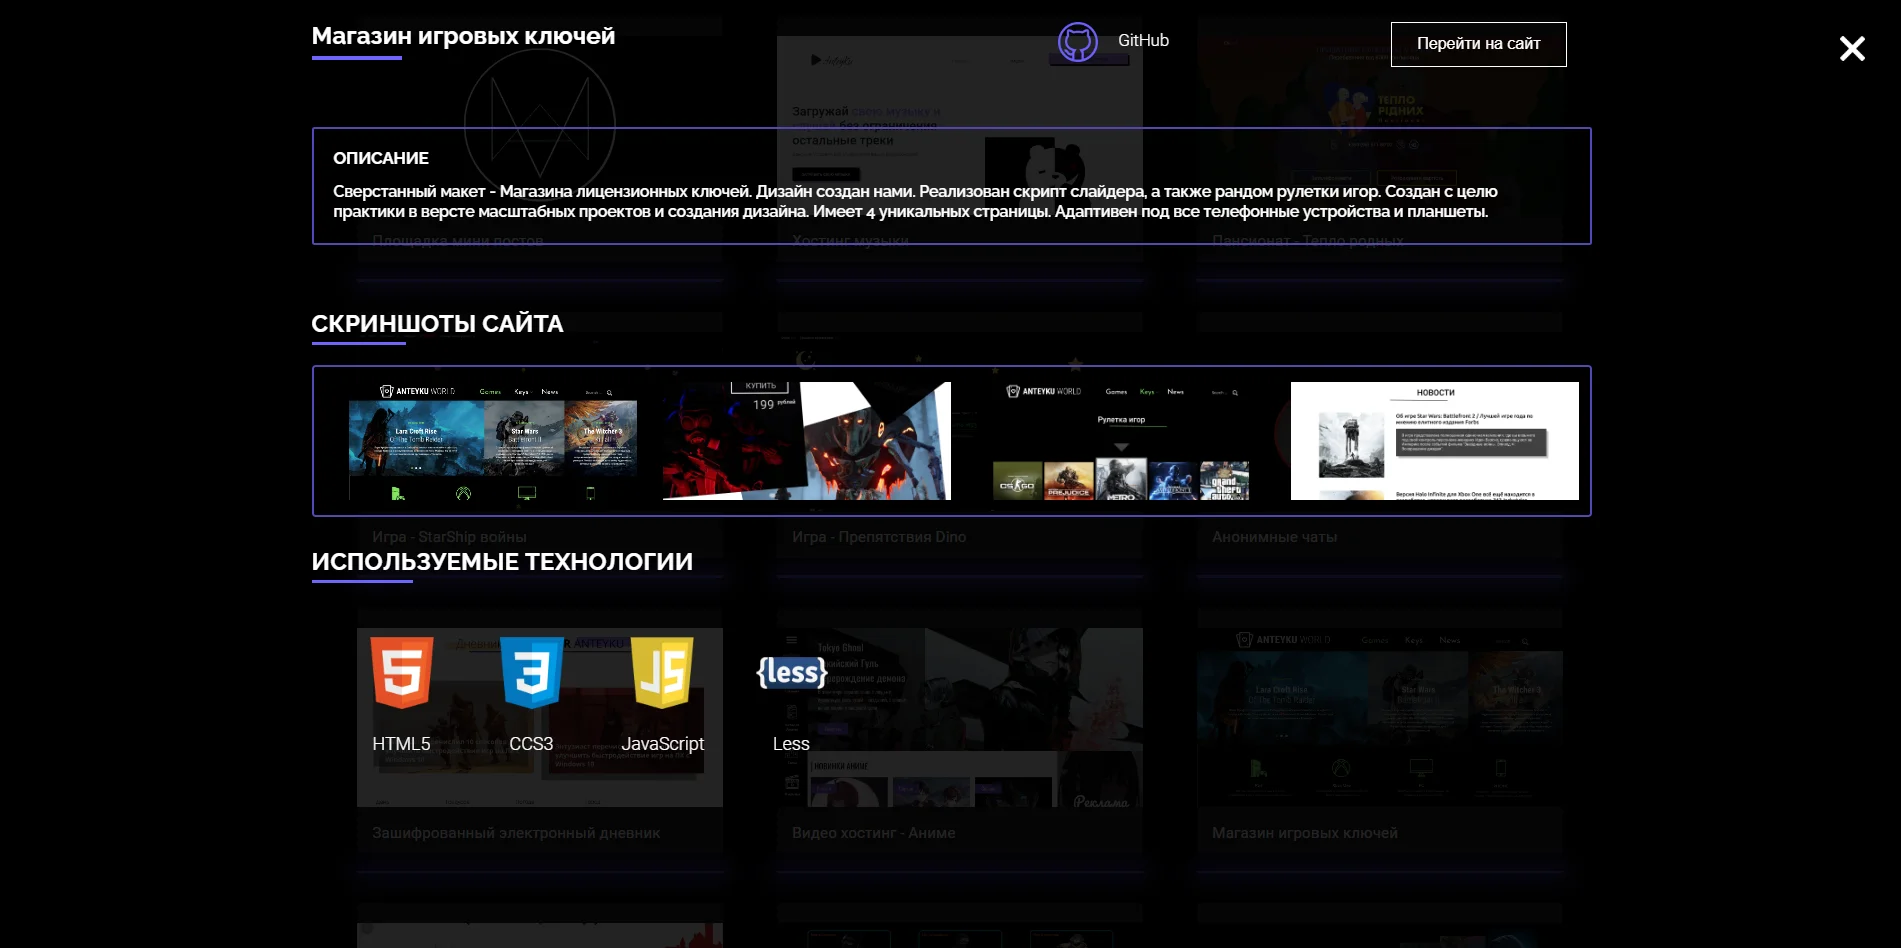Screen dimensions: 1901x948
Task: Click the HTML5 technology label
Action: click(x=401, y=744)
